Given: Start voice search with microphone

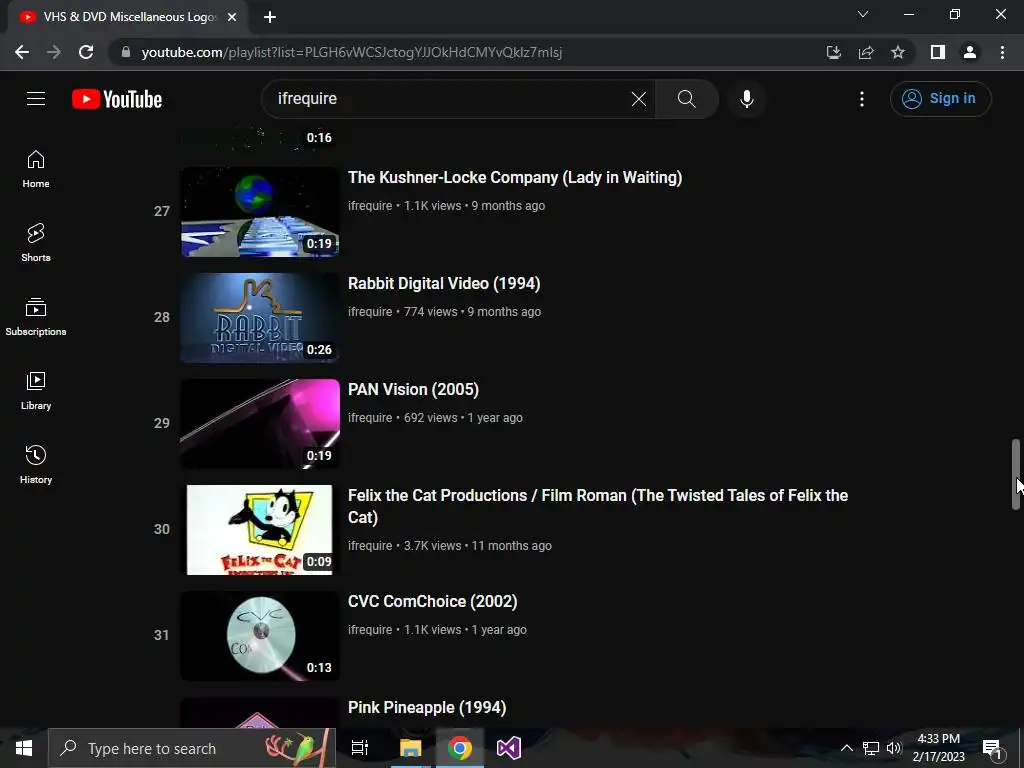Looking at the screenshot, I should (747, 99).
